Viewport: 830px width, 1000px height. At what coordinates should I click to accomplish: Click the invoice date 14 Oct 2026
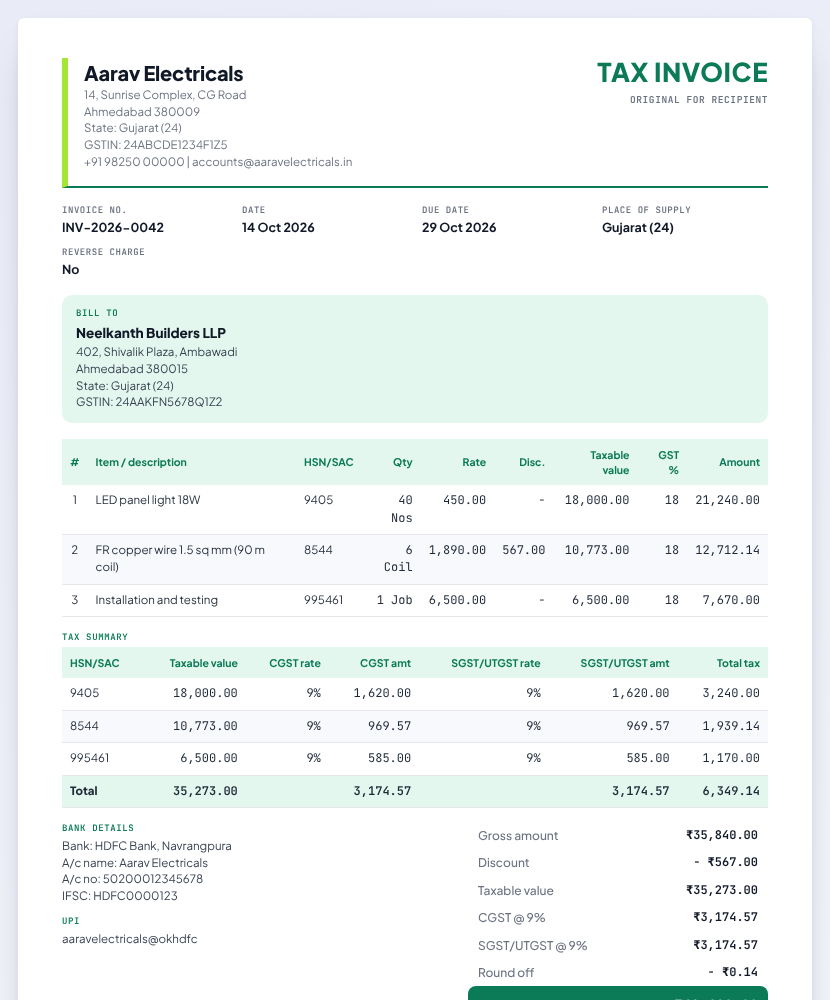pos(278,228)
